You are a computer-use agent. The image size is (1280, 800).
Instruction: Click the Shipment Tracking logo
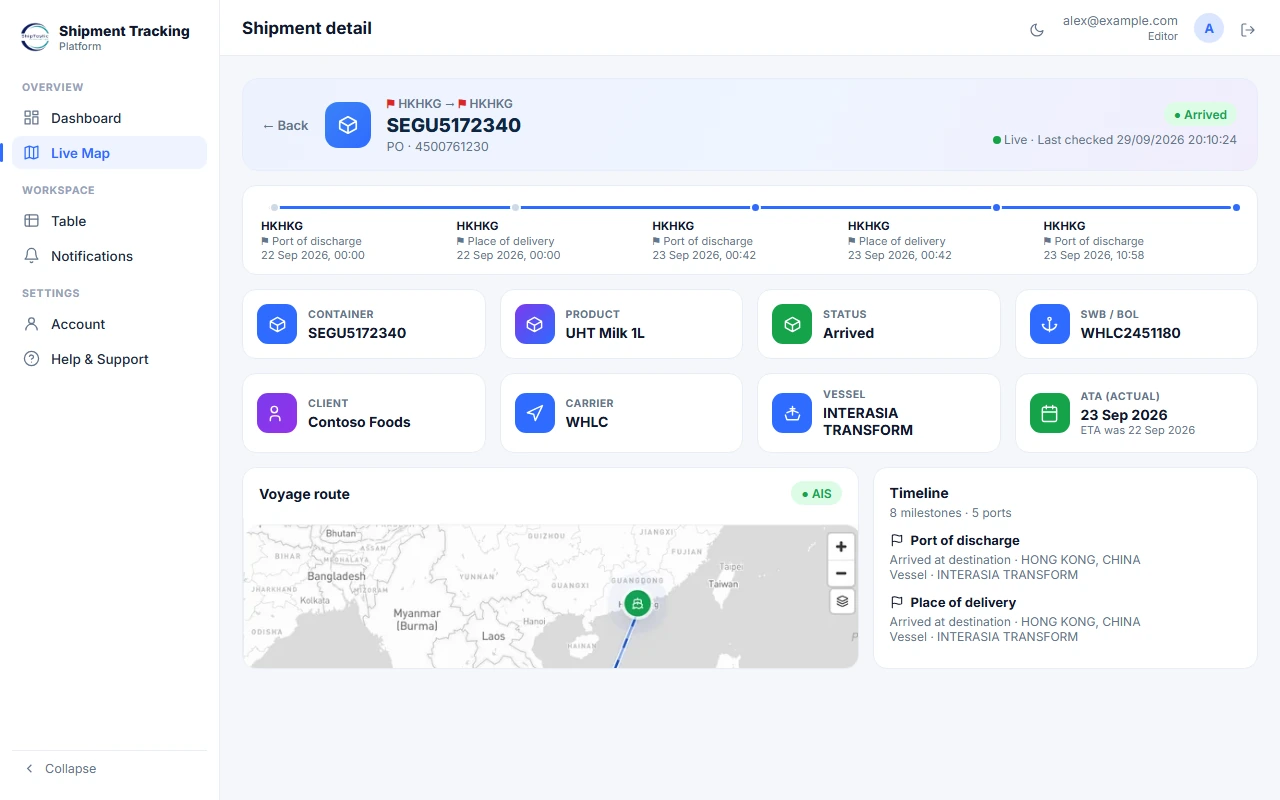(35, 37)
